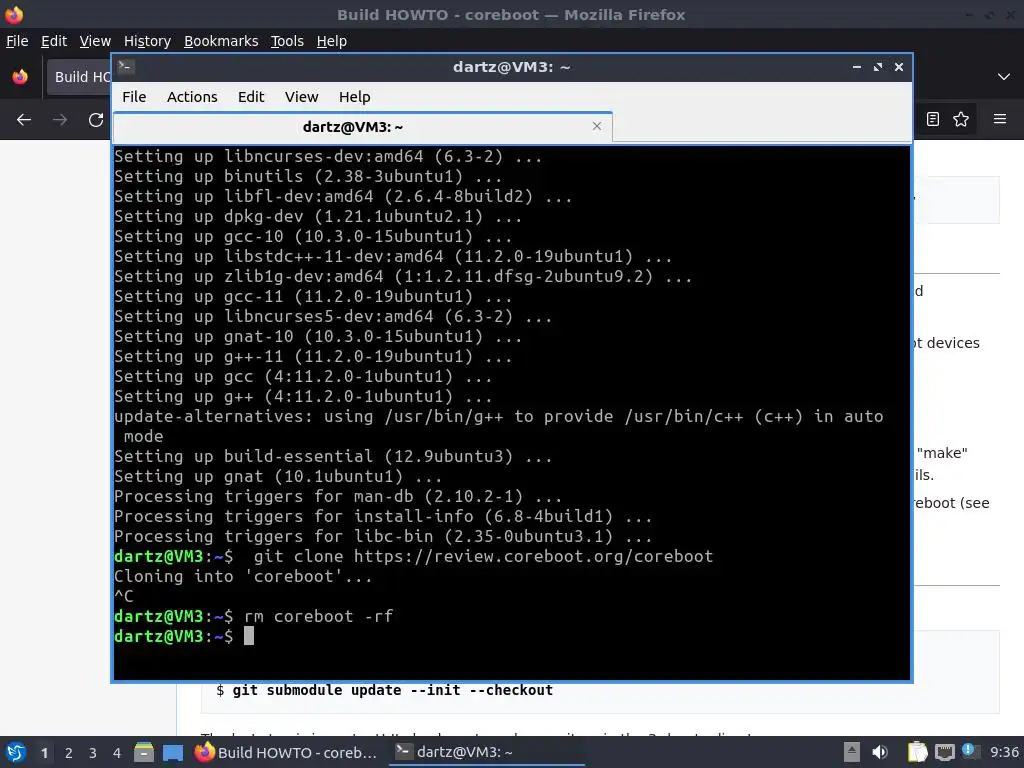This screenshot has width=1024, height=768.
Task: Open the update notification tray icon
Action: coord(970,751)
